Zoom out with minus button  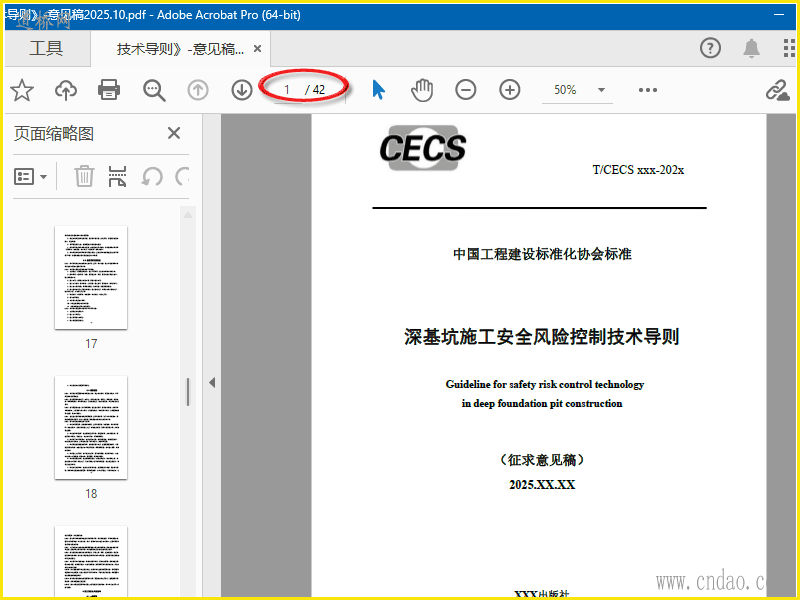click(466, 90)
